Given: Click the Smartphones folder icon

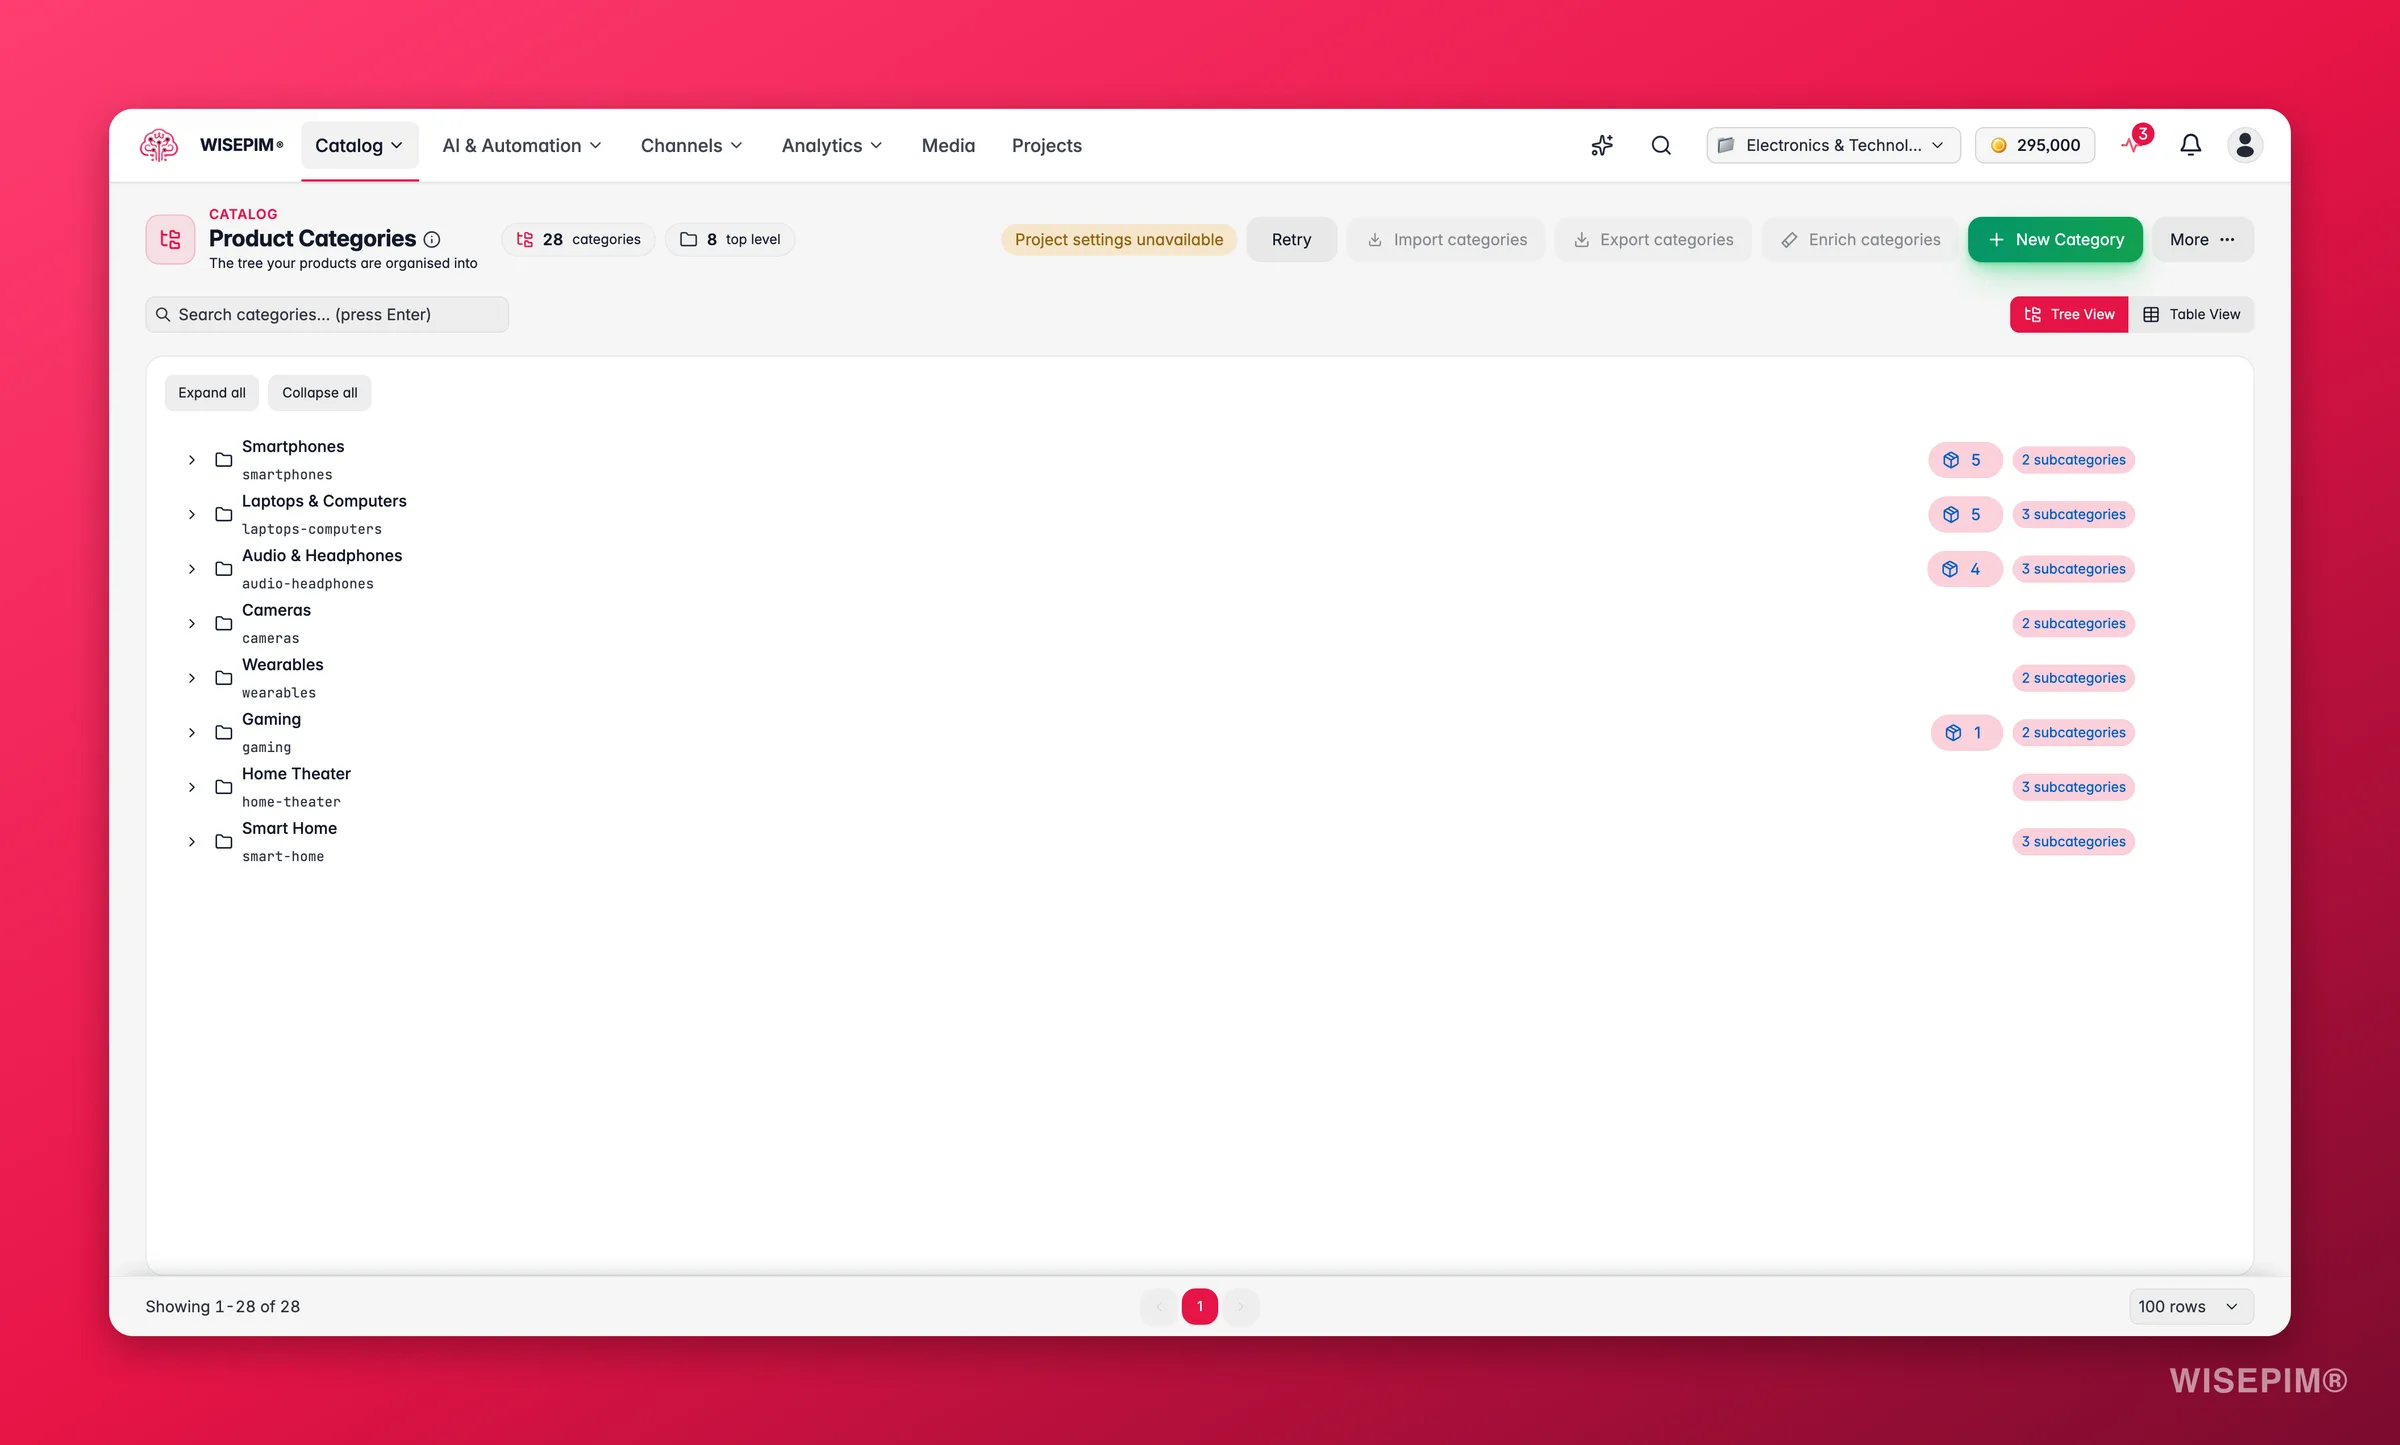Looking at the screenshot, I should [224, 460].
